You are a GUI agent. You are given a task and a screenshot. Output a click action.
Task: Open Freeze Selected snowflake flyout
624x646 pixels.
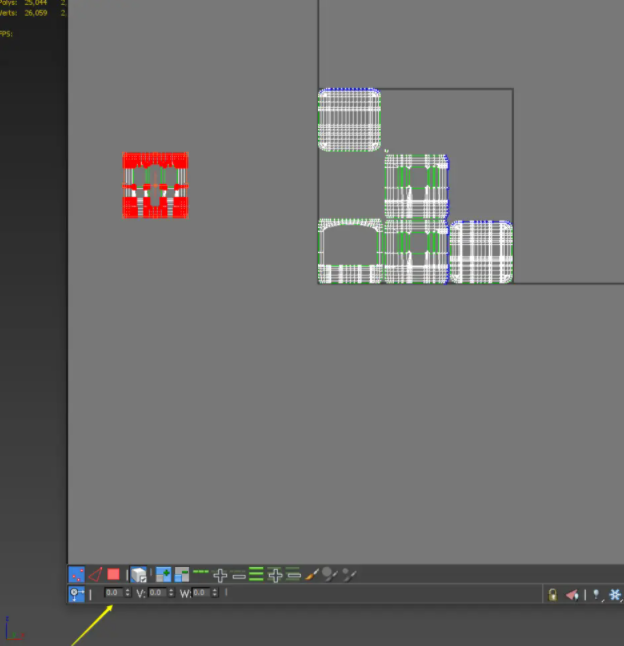point(615,595)
